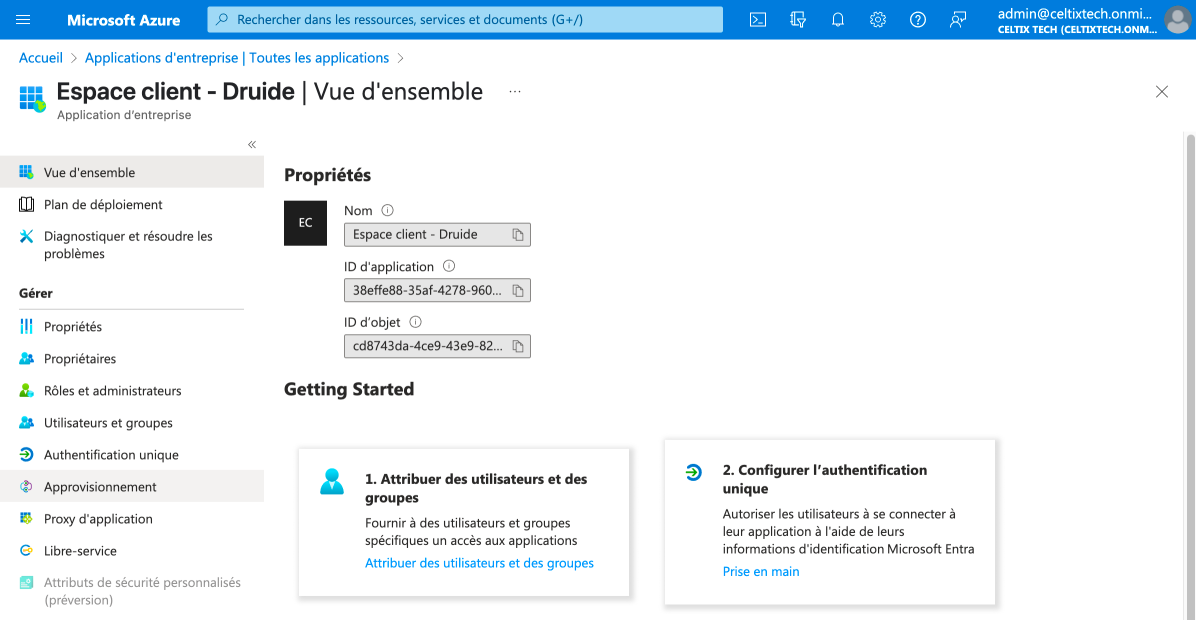Open the Cloud Shell icon
The height and width of the screenshot is (620, 1196).
click(758, 20)
